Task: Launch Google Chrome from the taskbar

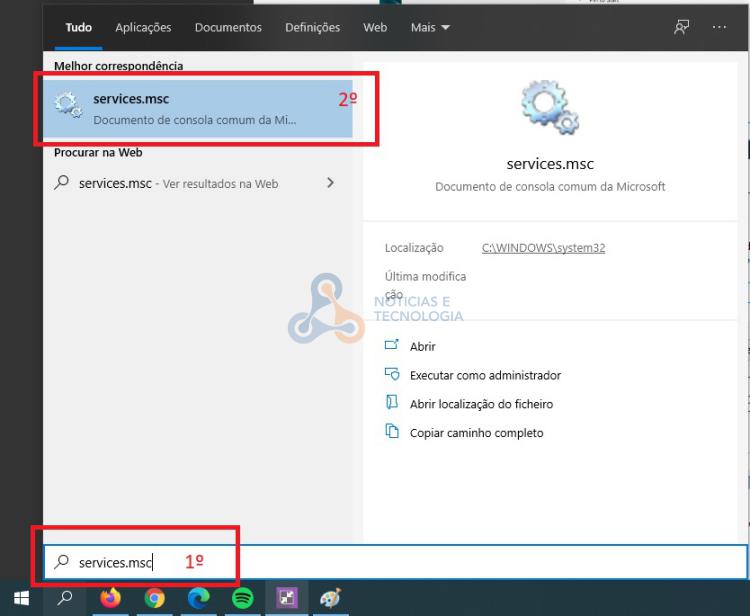Action: (154, 598)
